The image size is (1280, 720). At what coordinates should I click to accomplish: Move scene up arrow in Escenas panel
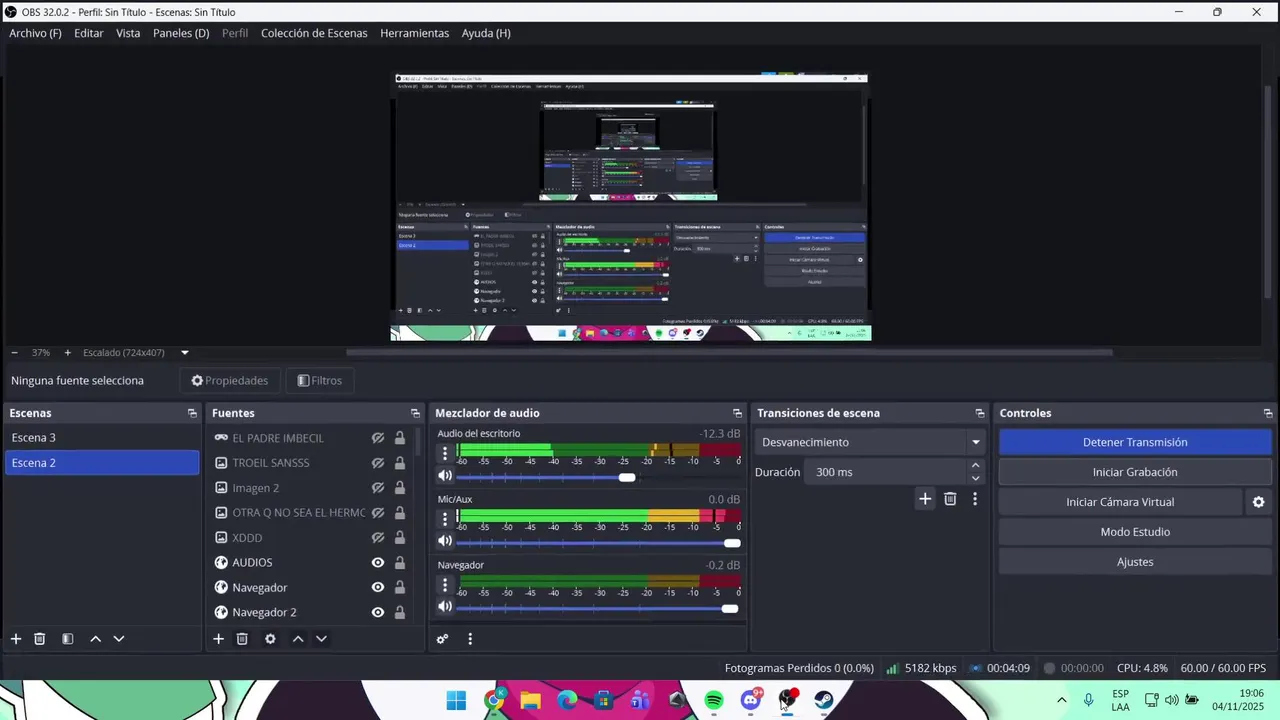point(95,639)
